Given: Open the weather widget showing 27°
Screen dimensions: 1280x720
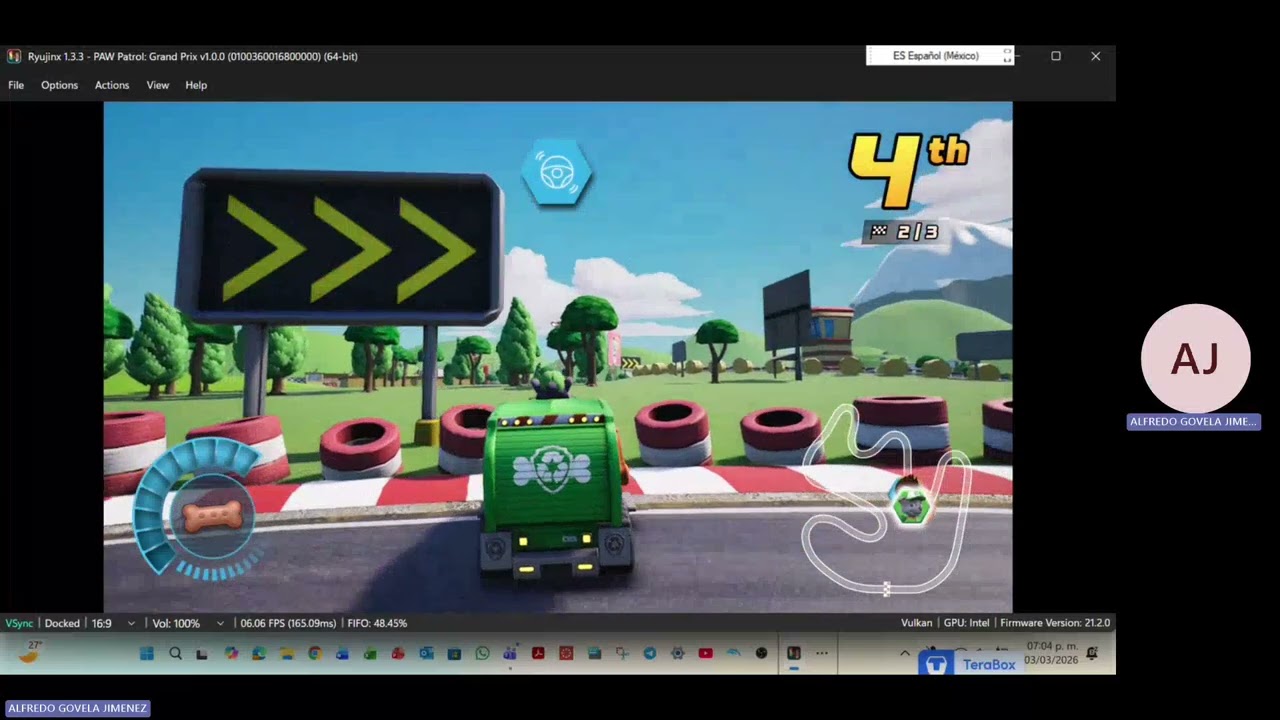Looking at the screenshot, I should 32,652.
